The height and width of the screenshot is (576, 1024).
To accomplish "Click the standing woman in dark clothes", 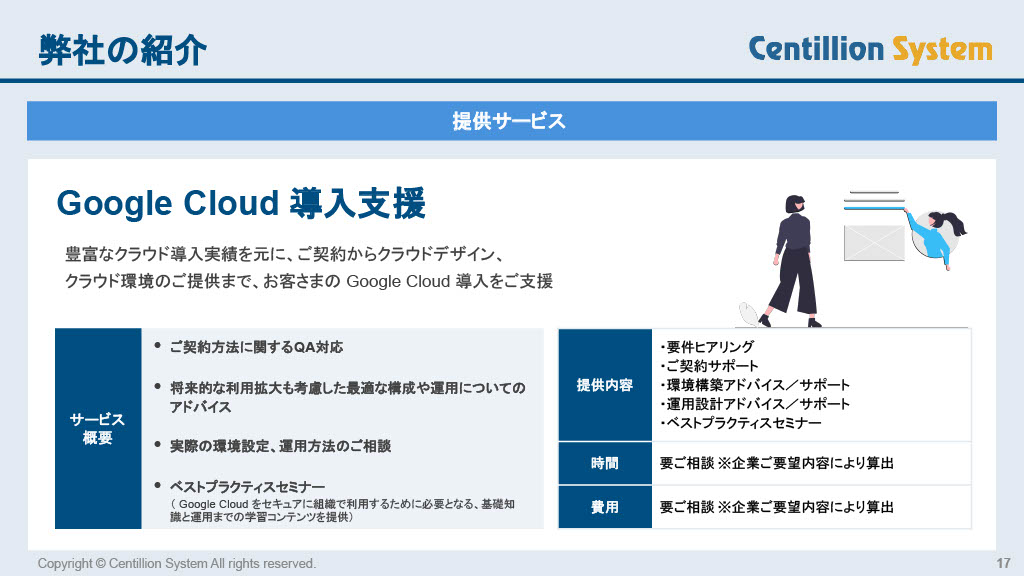I will tap(796, 258).
